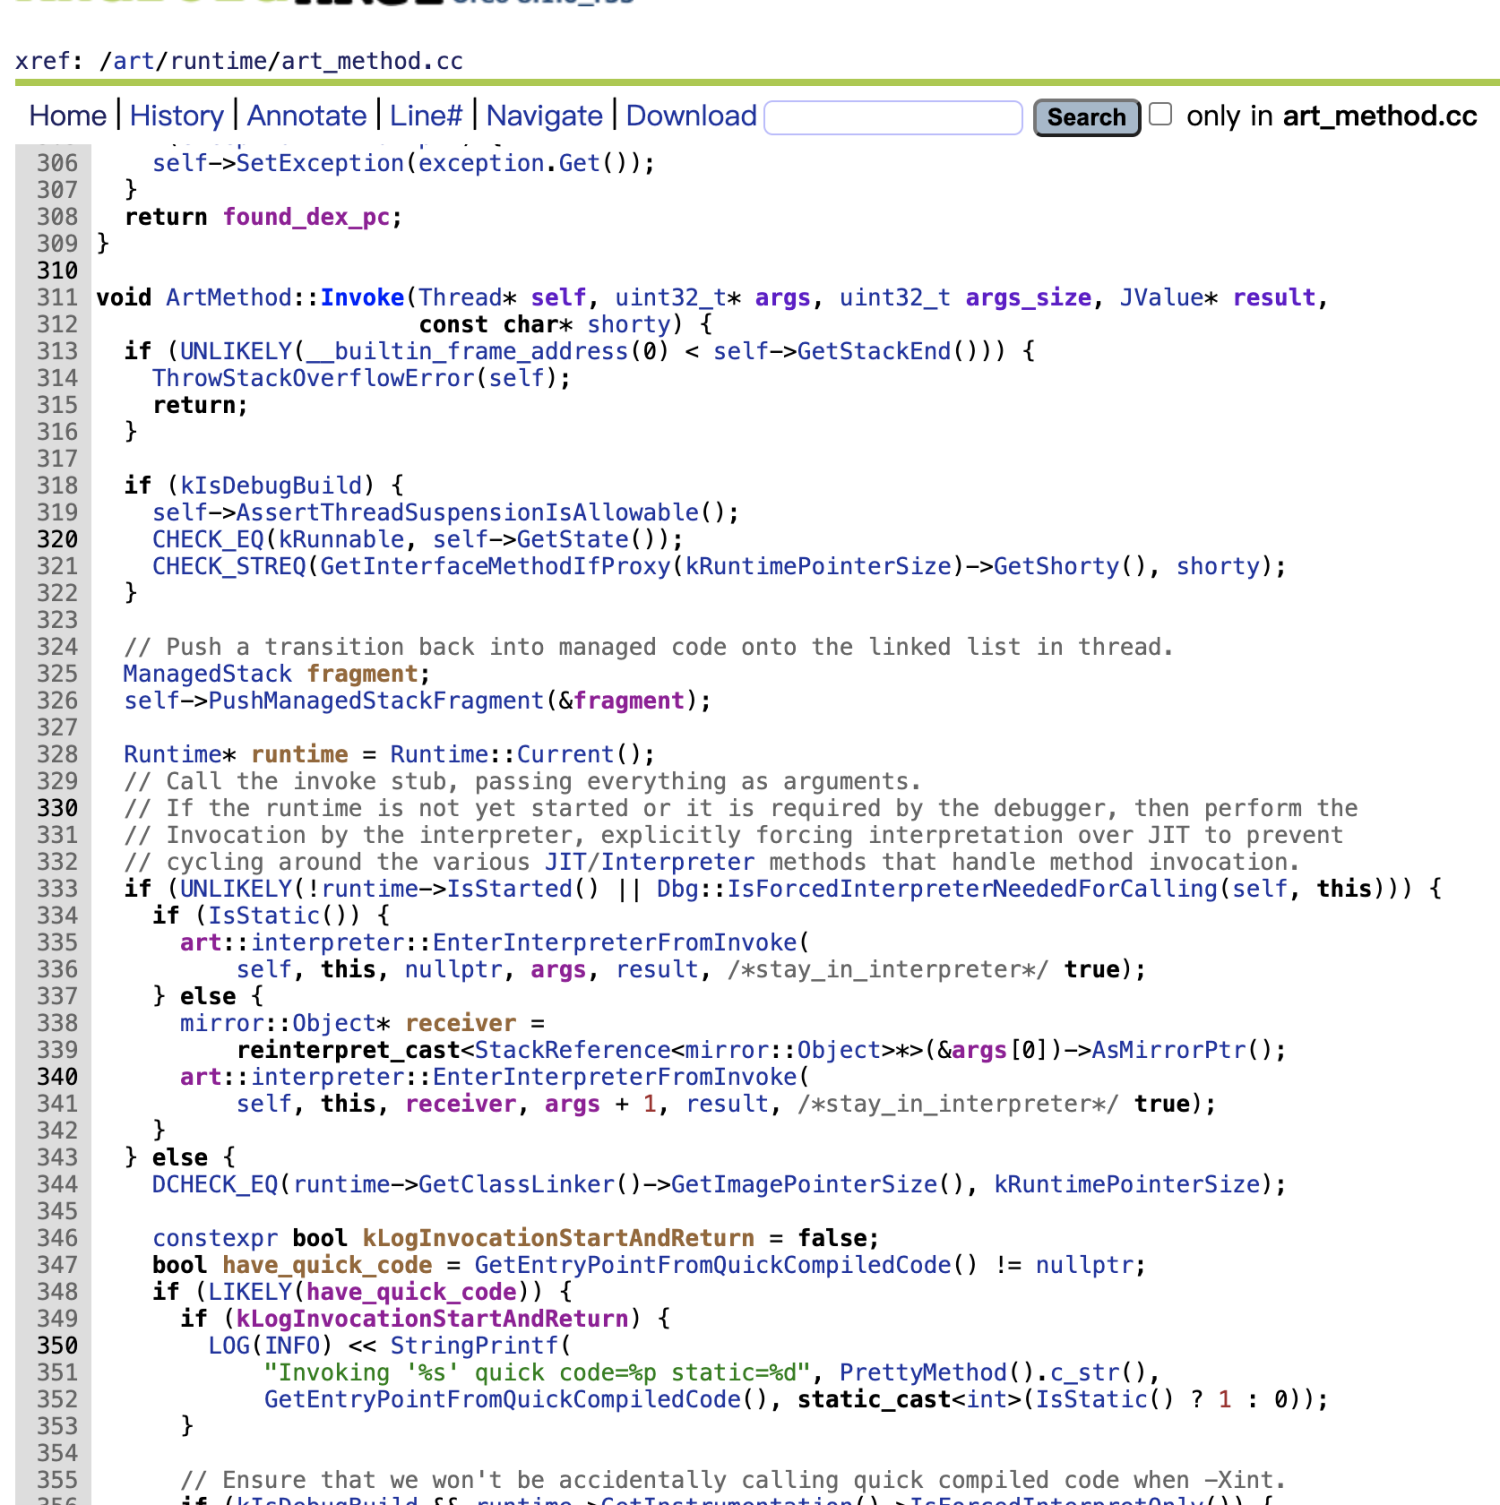Click the GetShorty symbol on line 321
The width and height of the screenshot is (1500, 1505).
pos(1057,567)
